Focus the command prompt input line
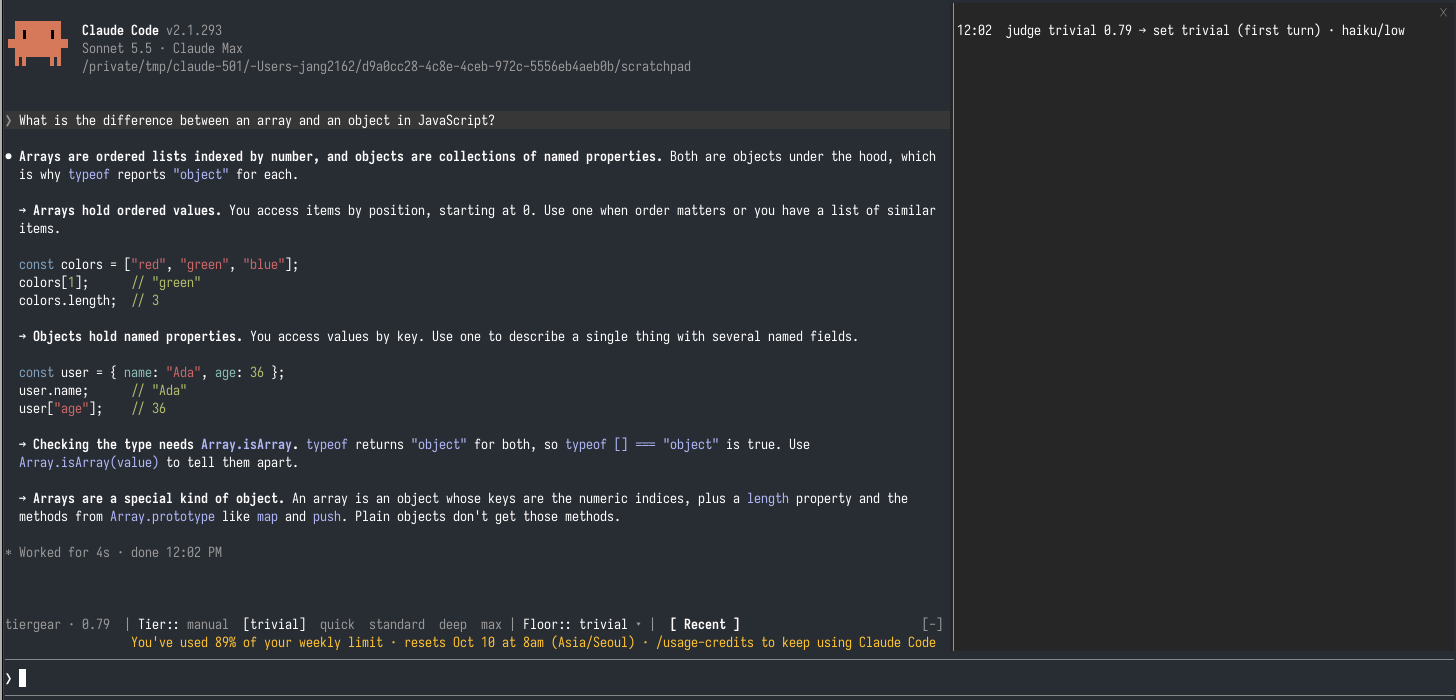 pyautogui.click(x=728, y=678)
